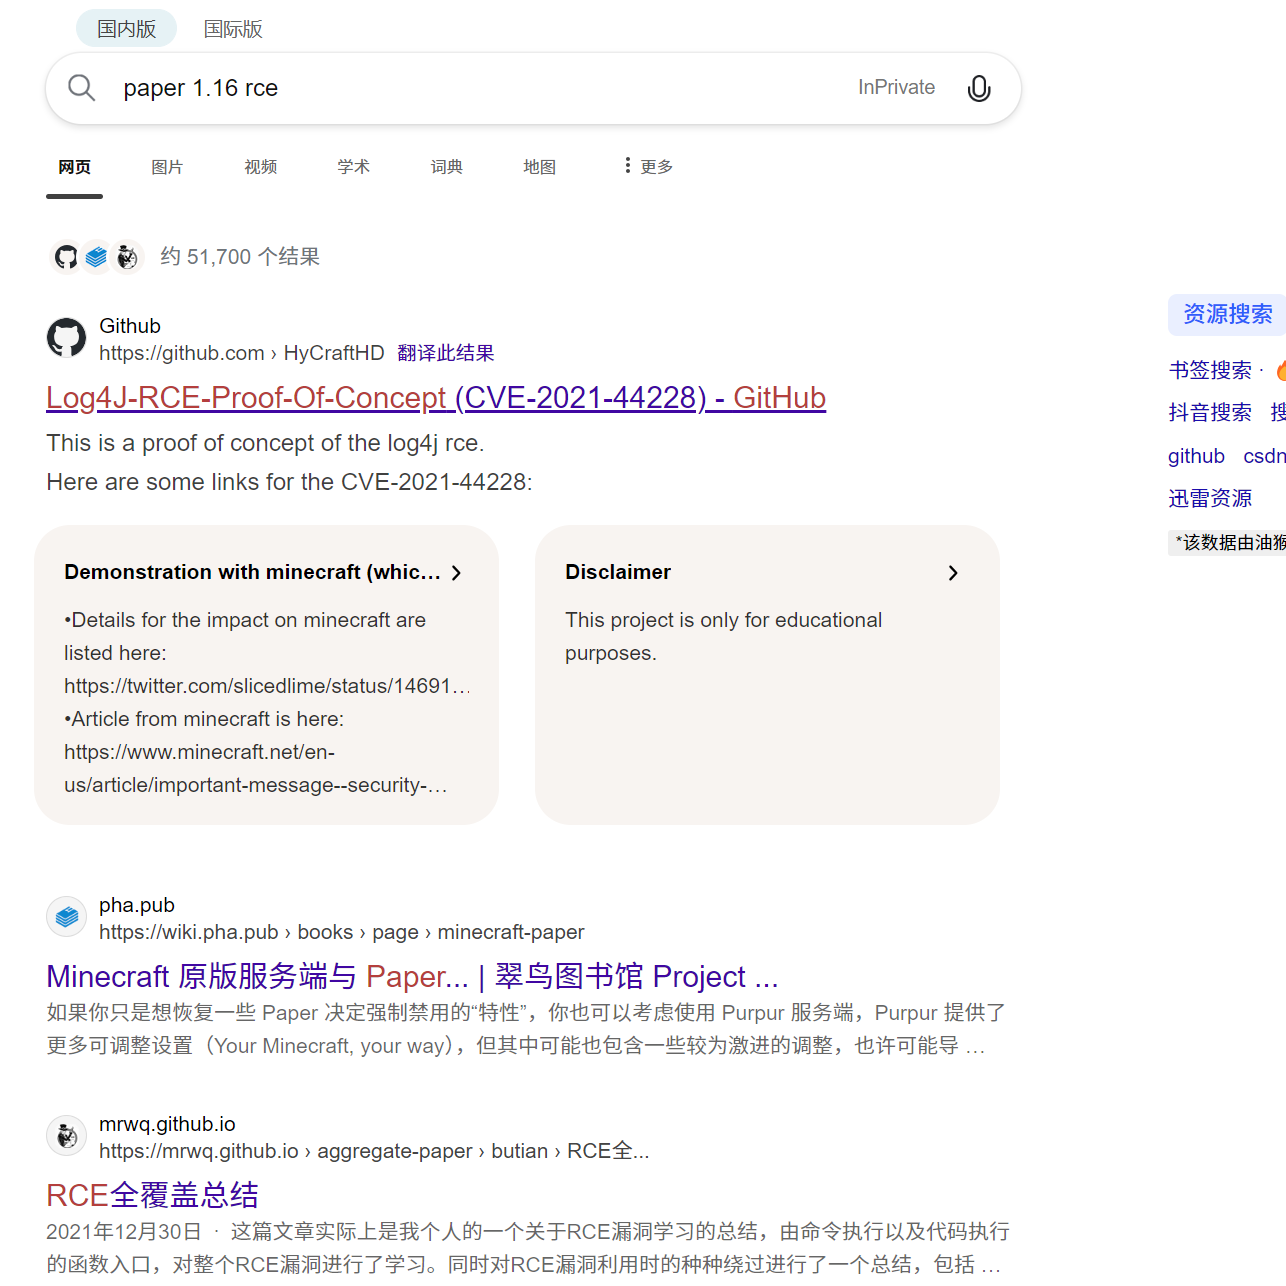Select the 学术 tab
Viewport: 1286px width, 1286px height.
coord(353,167)
